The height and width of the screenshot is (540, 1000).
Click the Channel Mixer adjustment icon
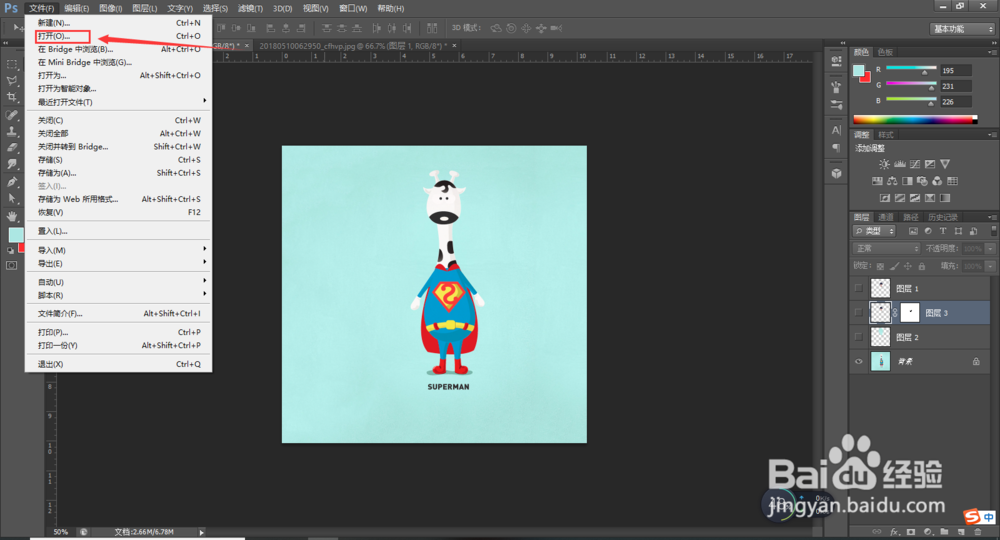pos(937,181)
